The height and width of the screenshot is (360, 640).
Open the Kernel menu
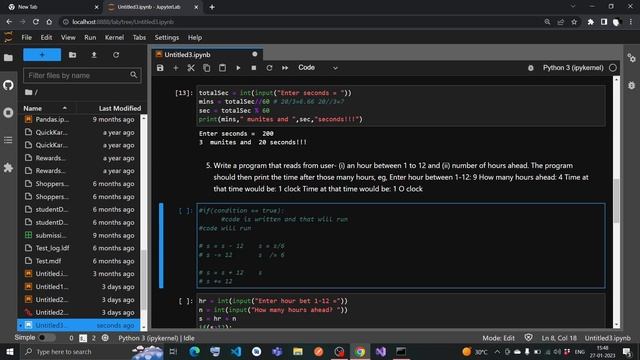tap(114, 38)
